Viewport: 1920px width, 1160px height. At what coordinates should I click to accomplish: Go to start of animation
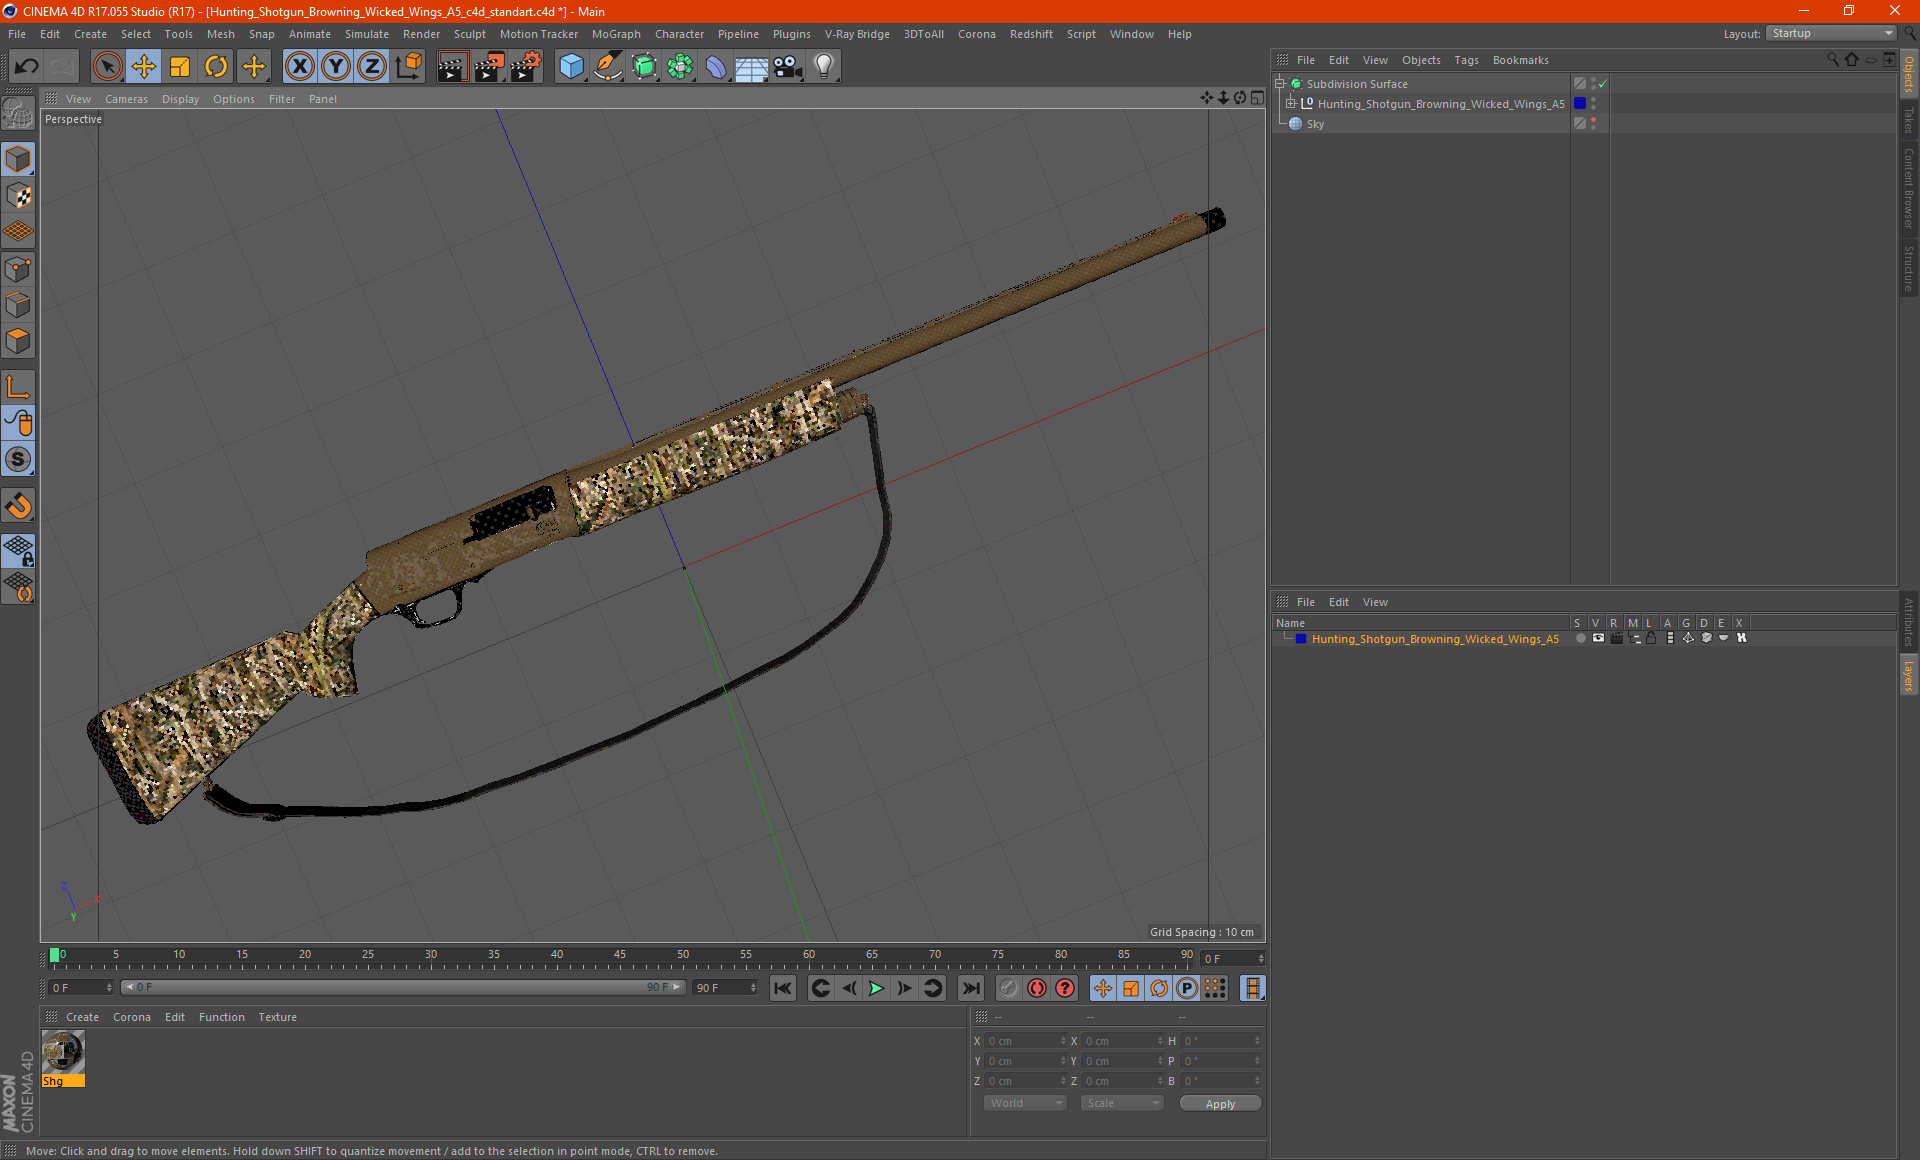point(783,988)
